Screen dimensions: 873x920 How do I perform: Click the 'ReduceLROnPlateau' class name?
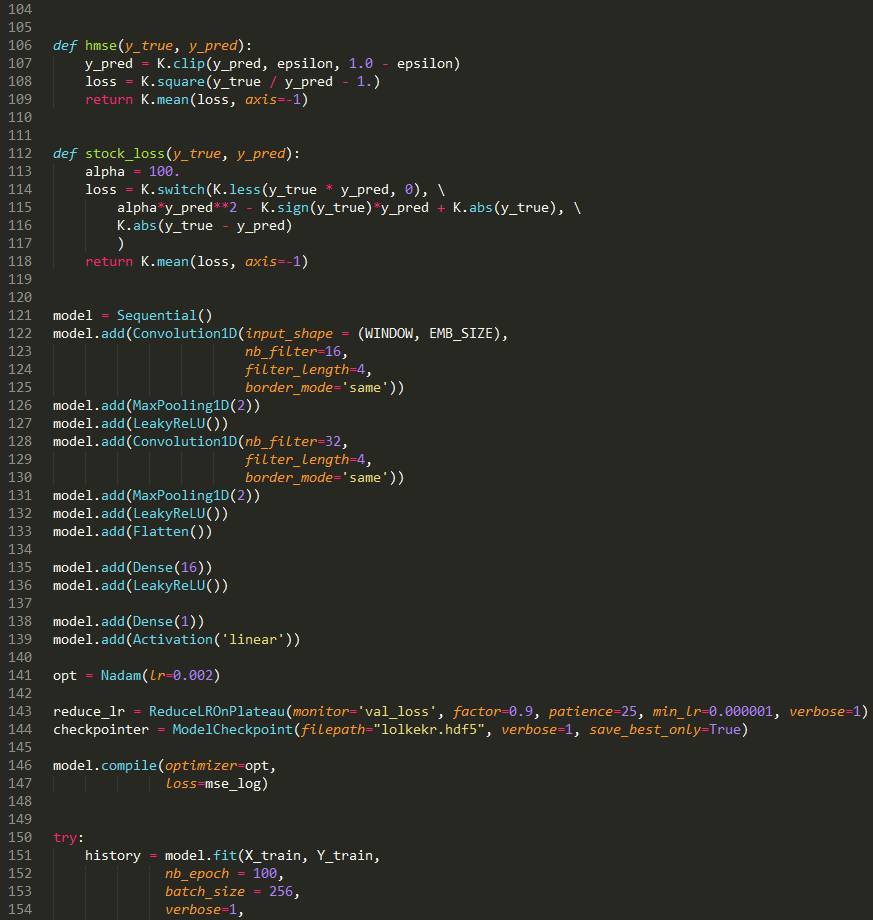click(216, 712)
